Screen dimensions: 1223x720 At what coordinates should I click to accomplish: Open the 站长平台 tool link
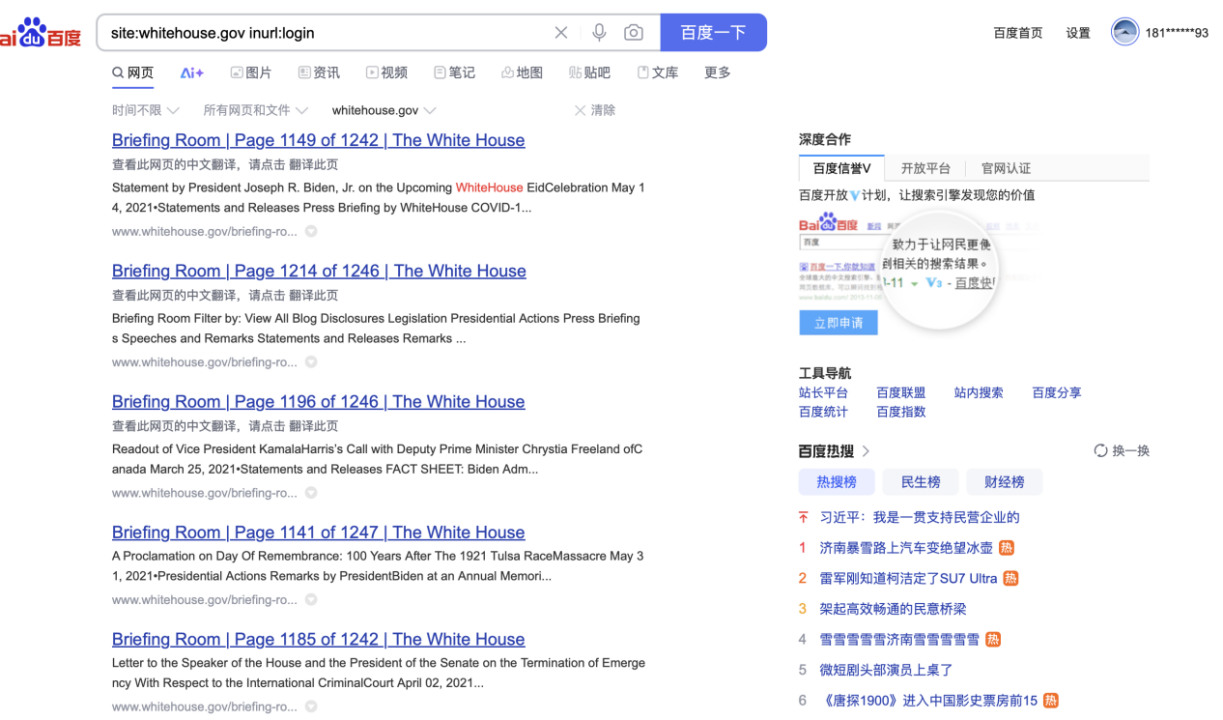pos(823,393)
